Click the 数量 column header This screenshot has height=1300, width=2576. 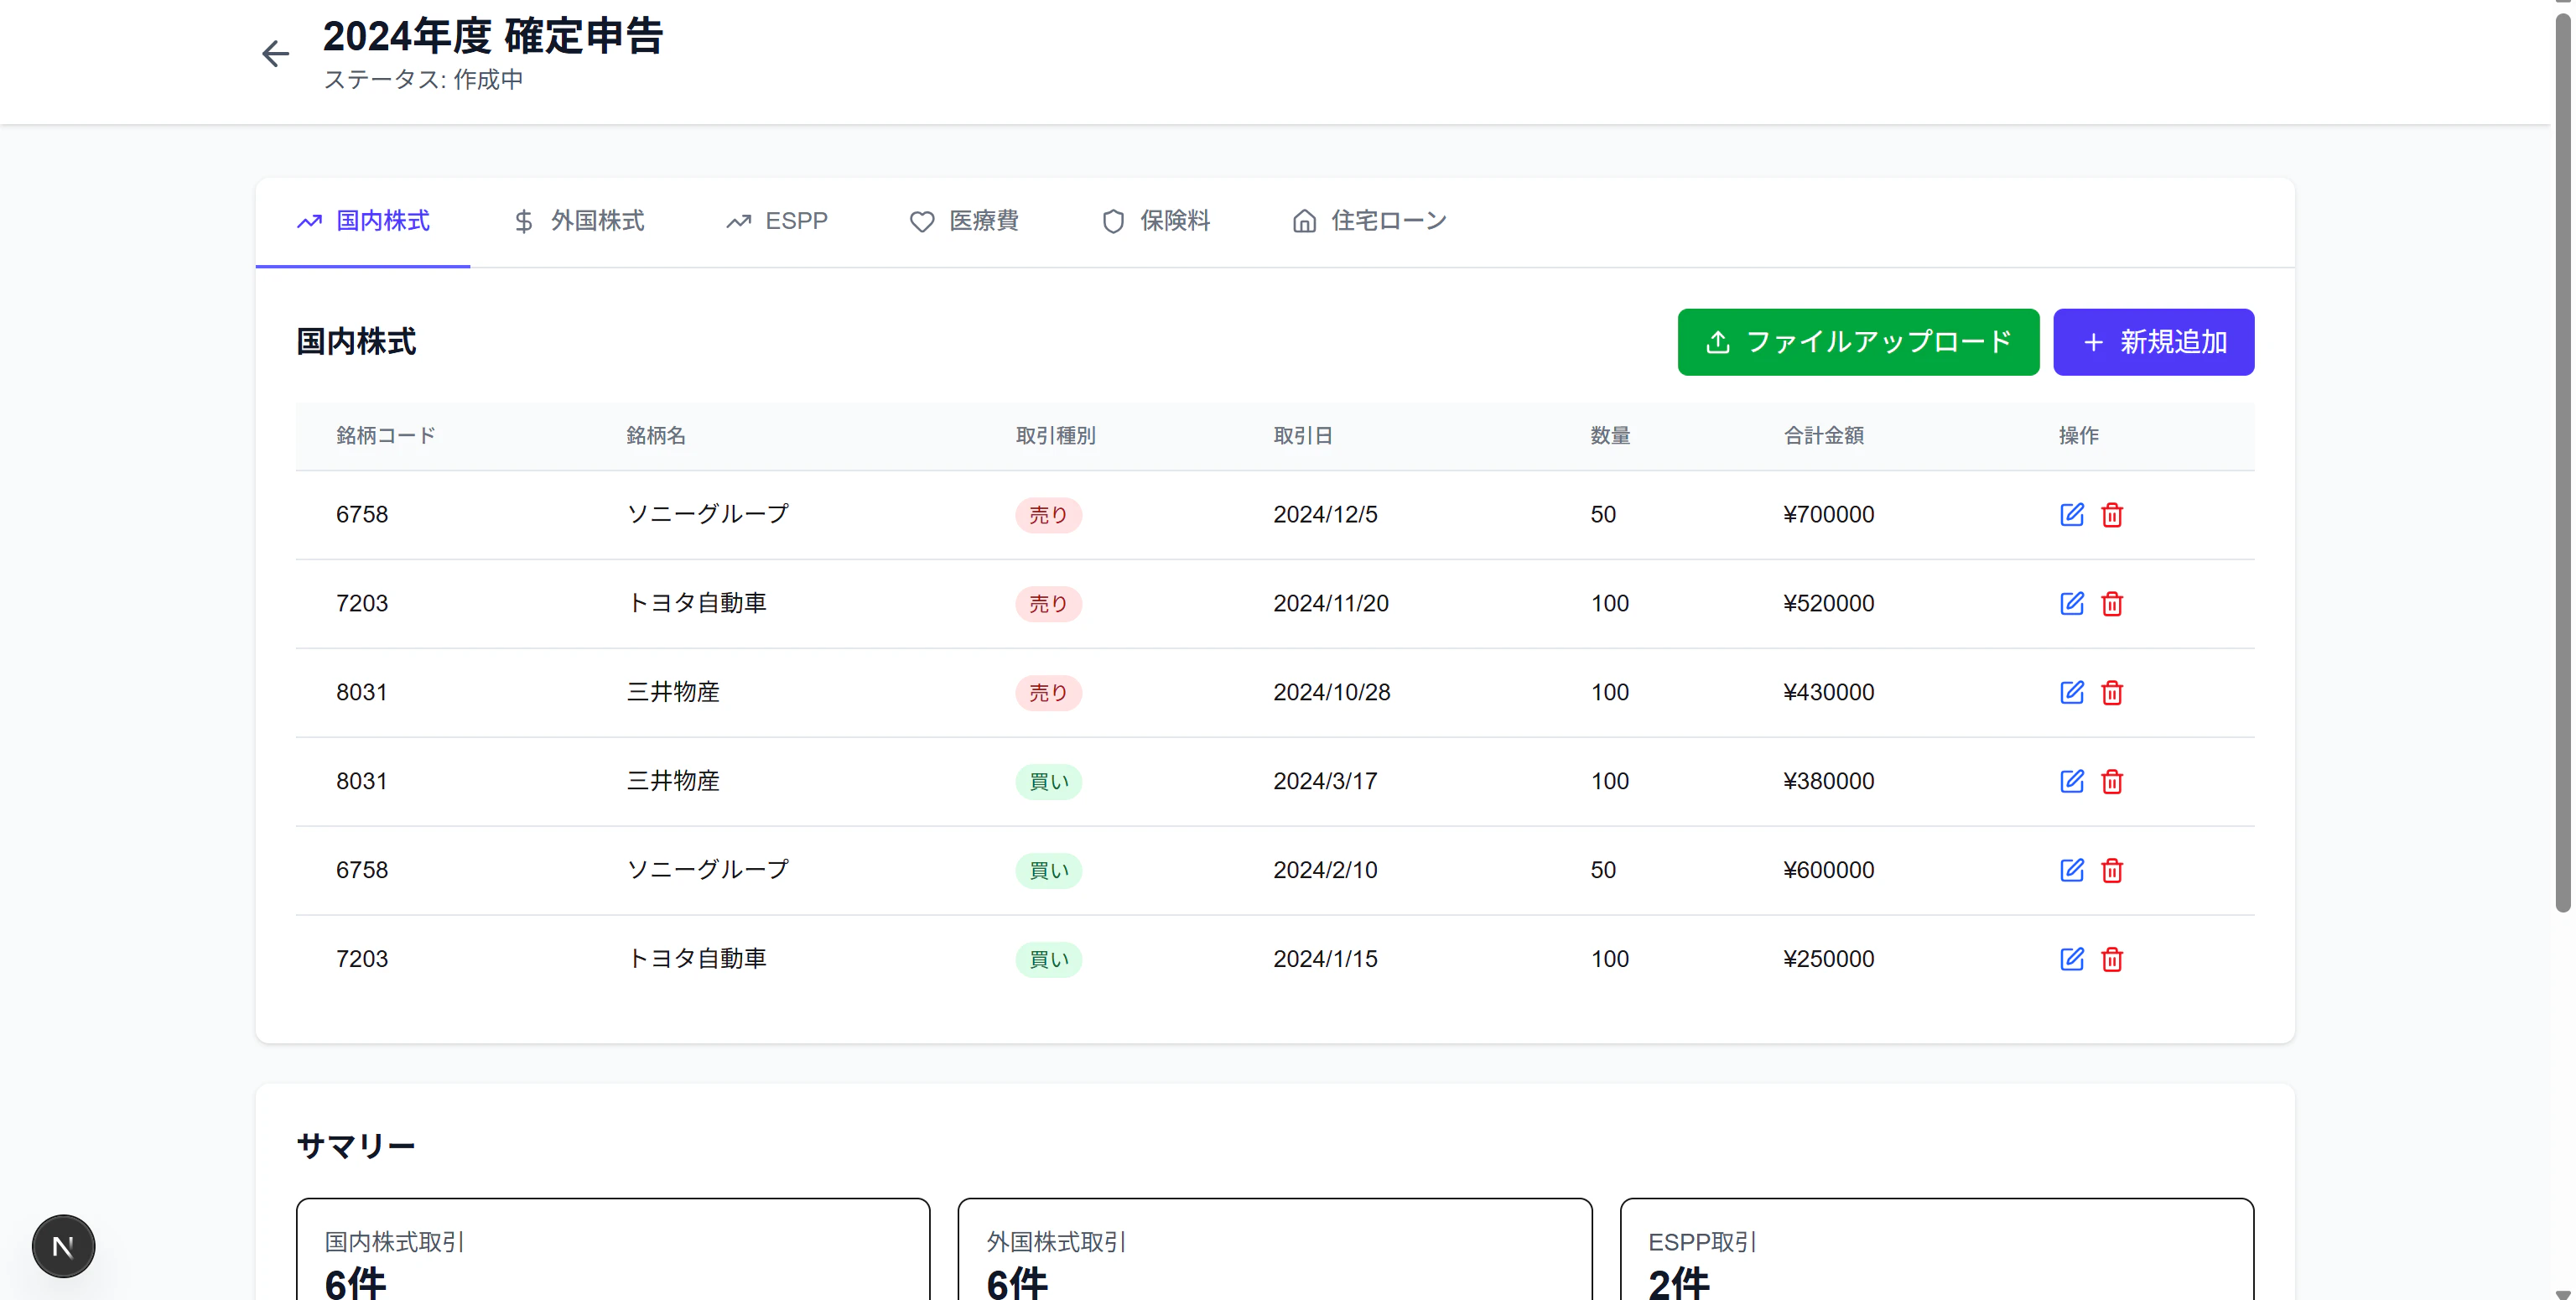[x=1610, y=436]
